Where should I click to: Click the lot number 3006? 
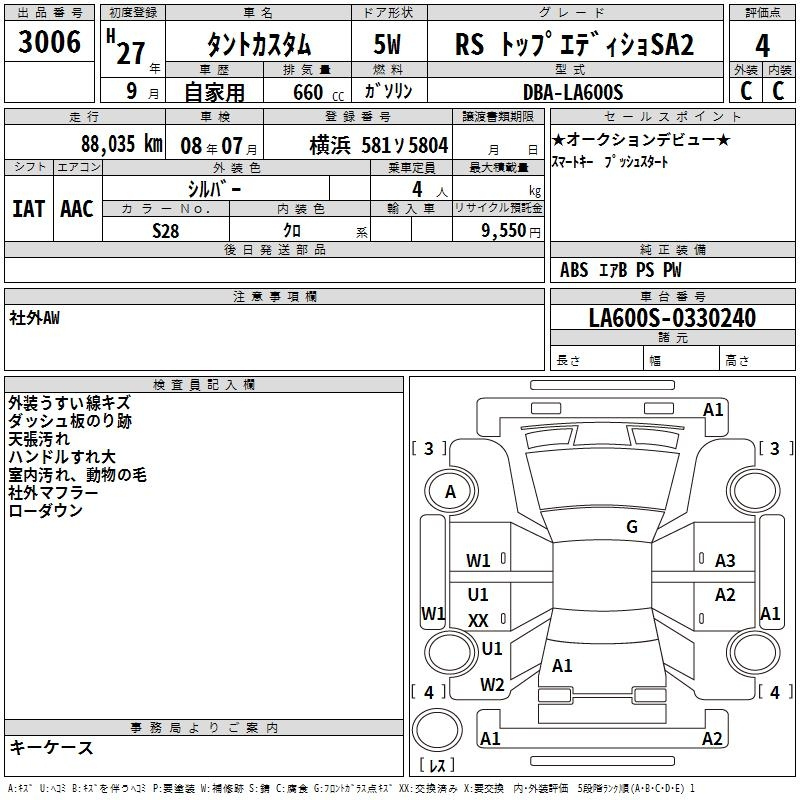pyautogui.click(x=49, y=42)
